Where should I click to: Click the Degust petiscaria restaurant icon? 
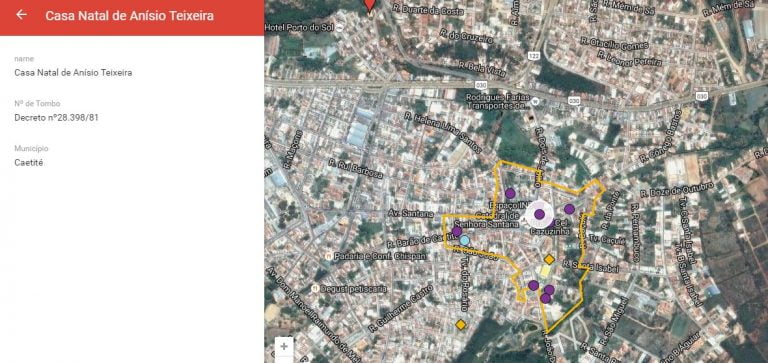(315, 289)
